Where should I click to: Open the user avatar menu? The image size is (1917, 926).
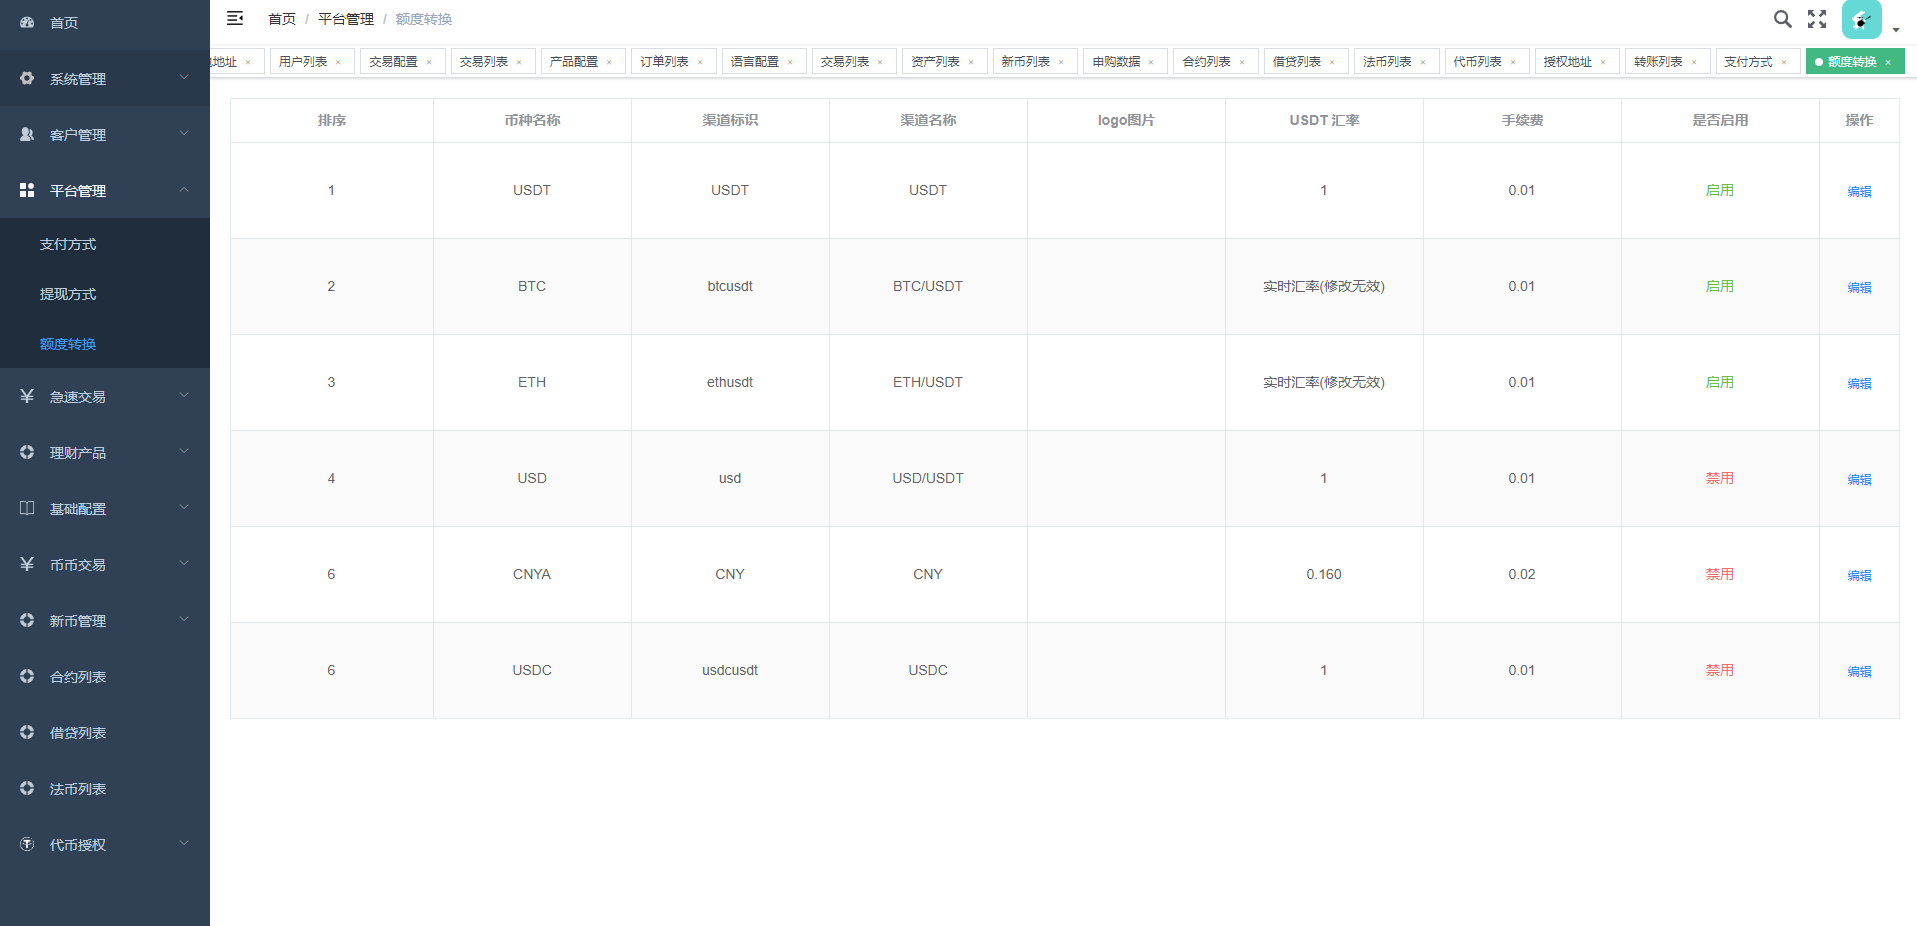[x=1861, y=20]
